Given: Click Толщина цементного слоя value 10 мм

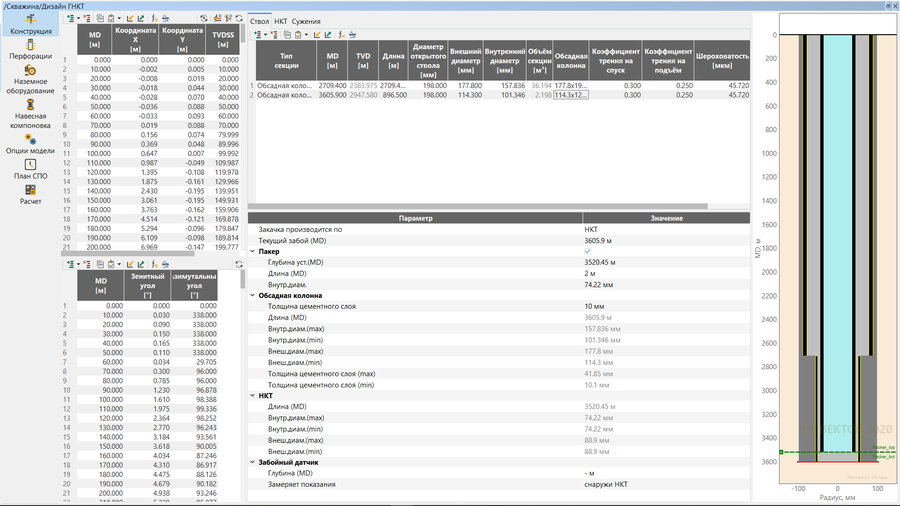Looking at the screenshot, I should (594, 306).
